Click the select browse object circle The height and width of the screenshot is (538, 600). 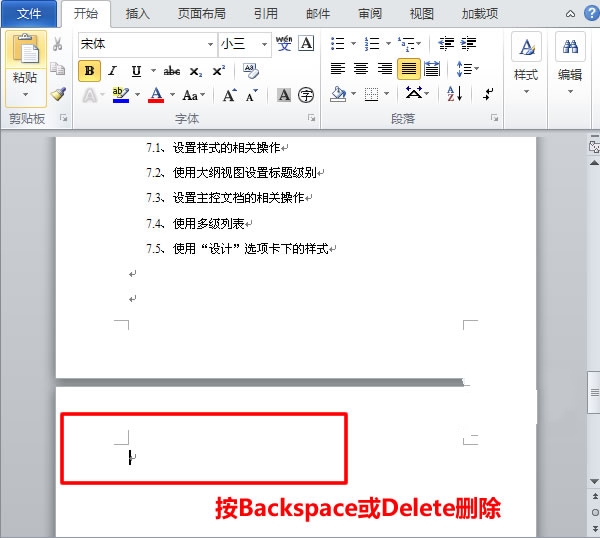pos(595,512)
